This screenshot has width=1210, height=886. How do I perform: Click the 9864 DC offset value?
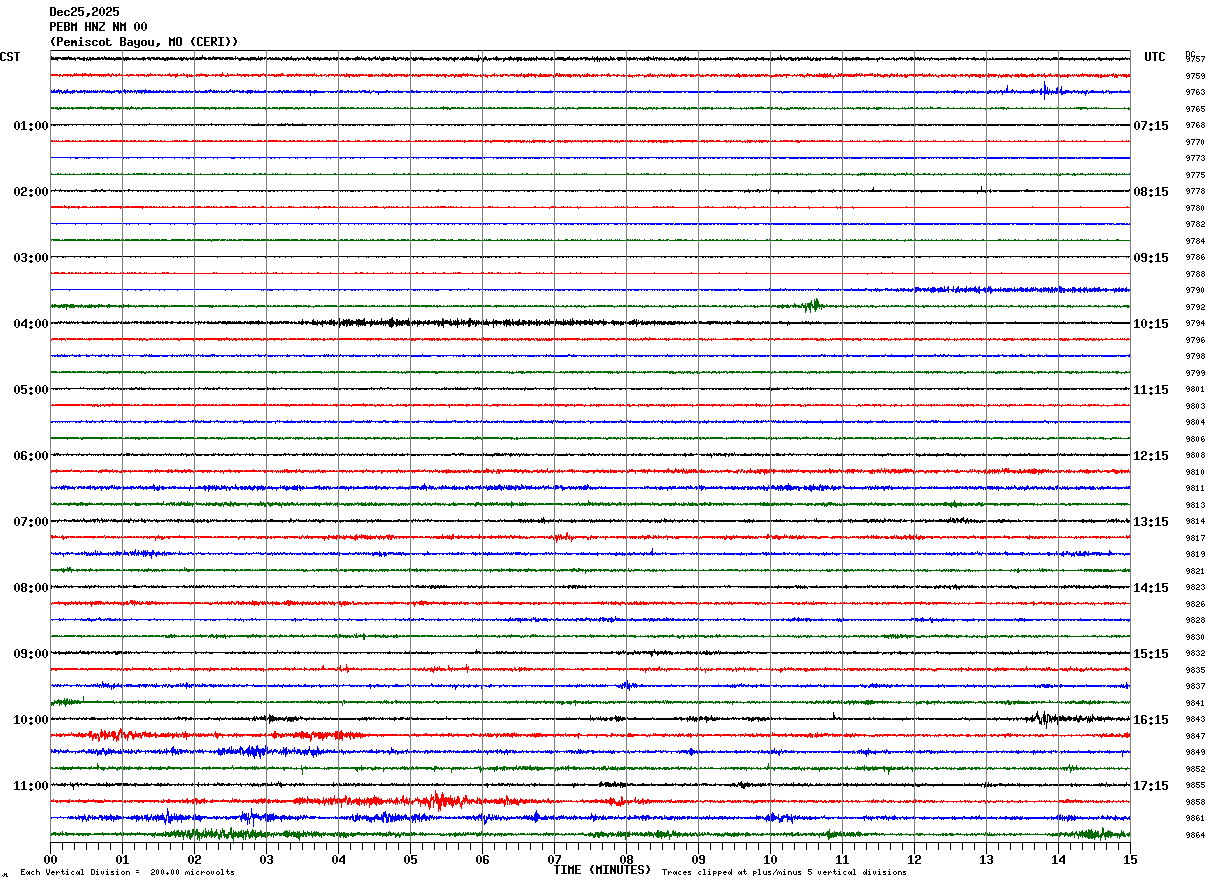(1195, 836)
